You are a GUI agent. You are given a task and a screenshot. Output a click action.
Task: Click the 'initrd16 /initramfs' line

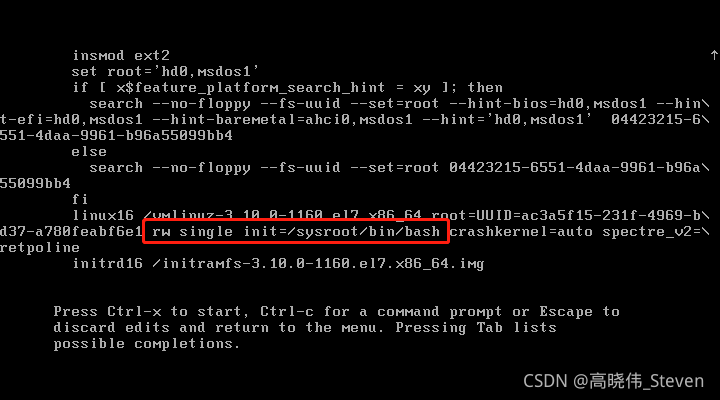click(278, 264)
